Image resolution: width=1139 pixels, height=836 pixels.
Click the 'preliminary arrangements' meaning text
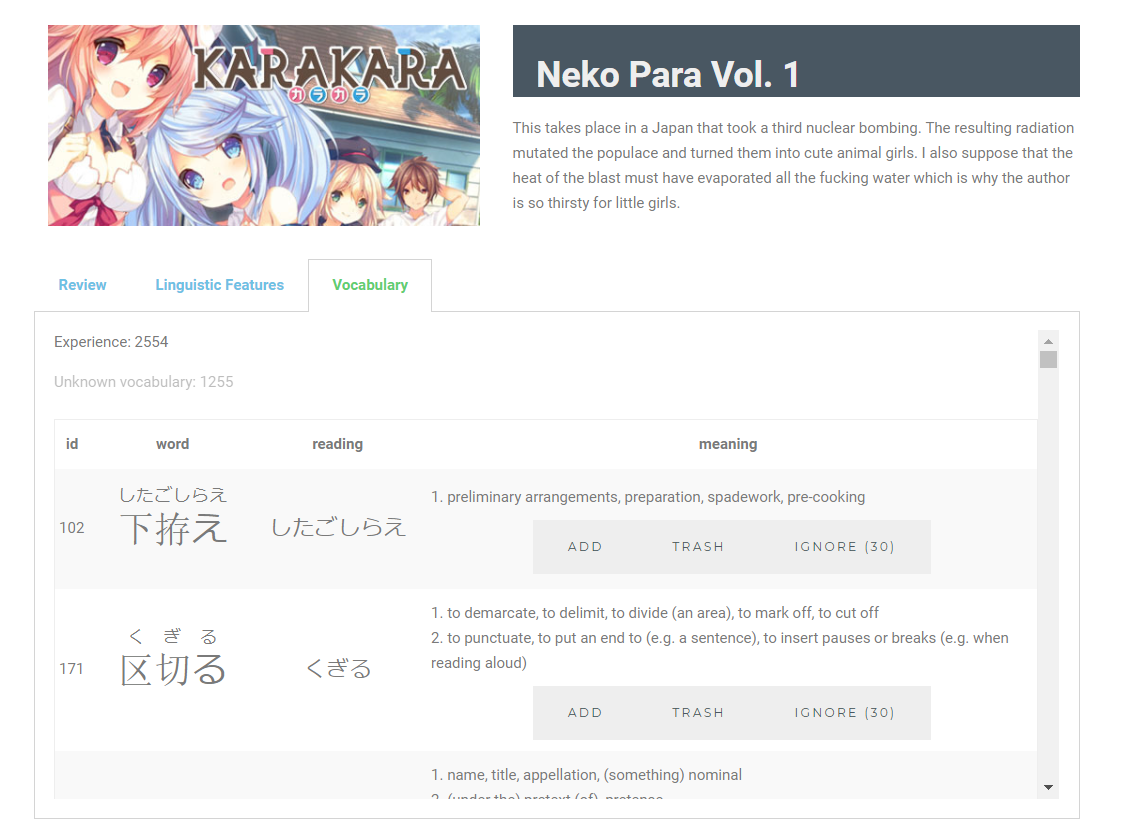tap(648, 498)
